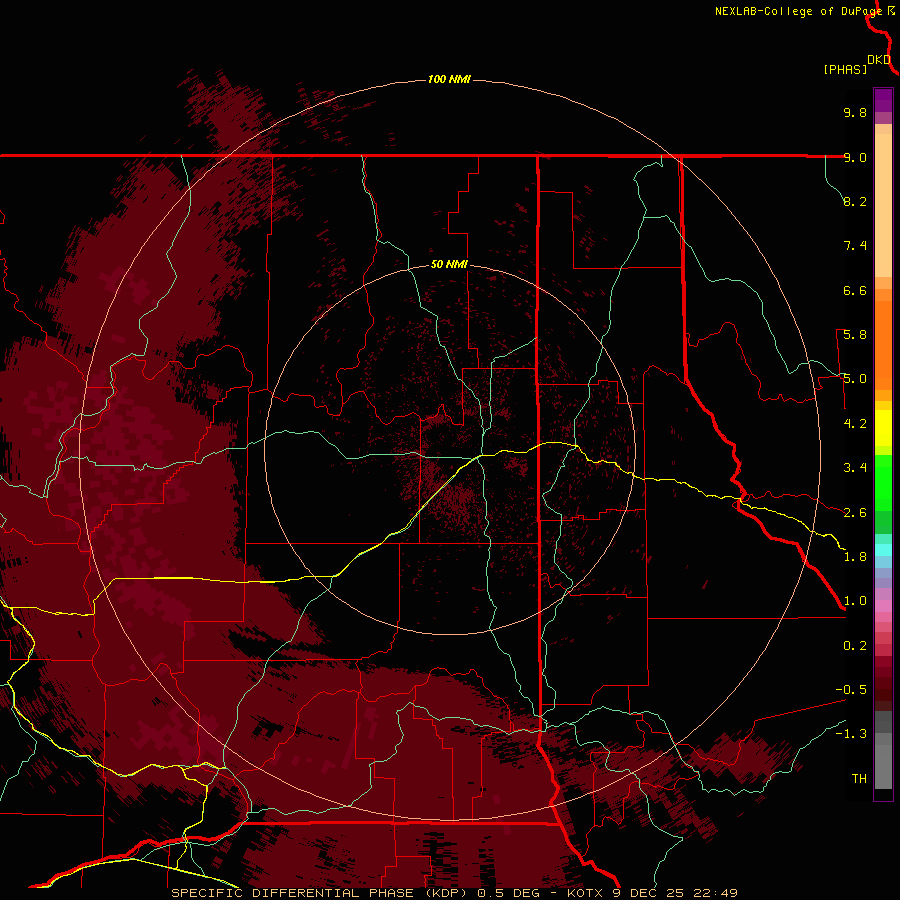The height and width of the screenshot is (900, 900).
Task: Click the 5.8 value on the color scale
Action: [855, 335]
